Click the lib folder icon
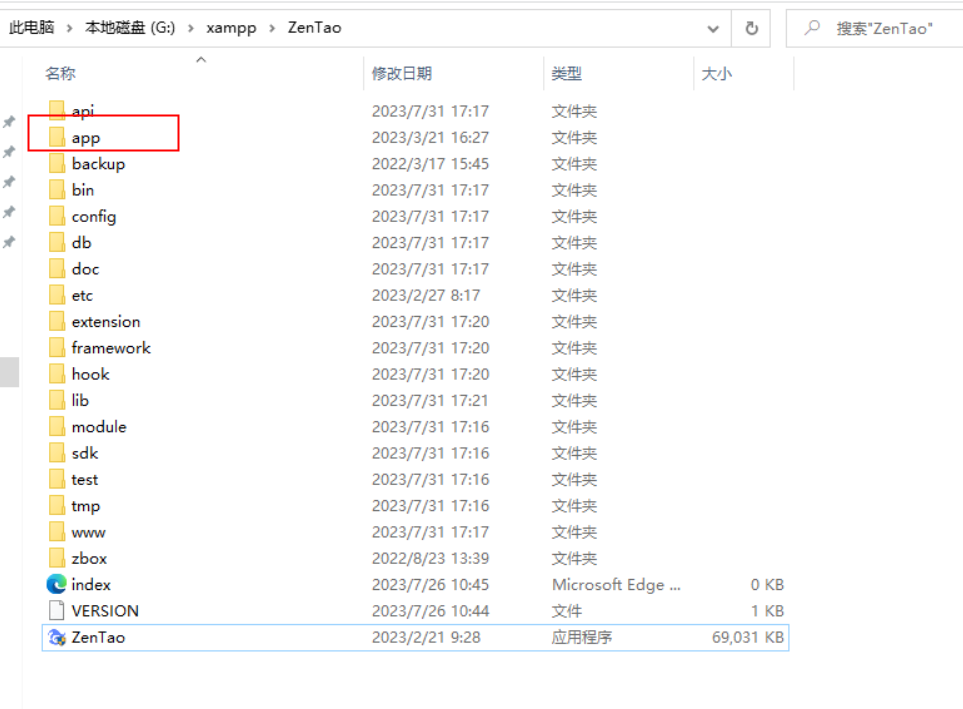 click(x=57, y=401)
